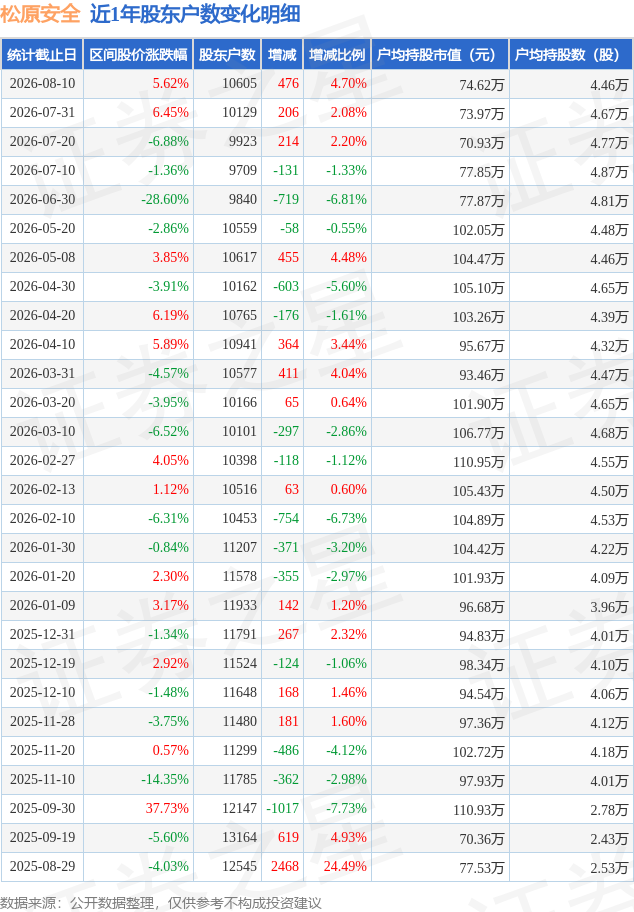
Task: Click the 松原安全 stock name title
Action: point(40,13)
